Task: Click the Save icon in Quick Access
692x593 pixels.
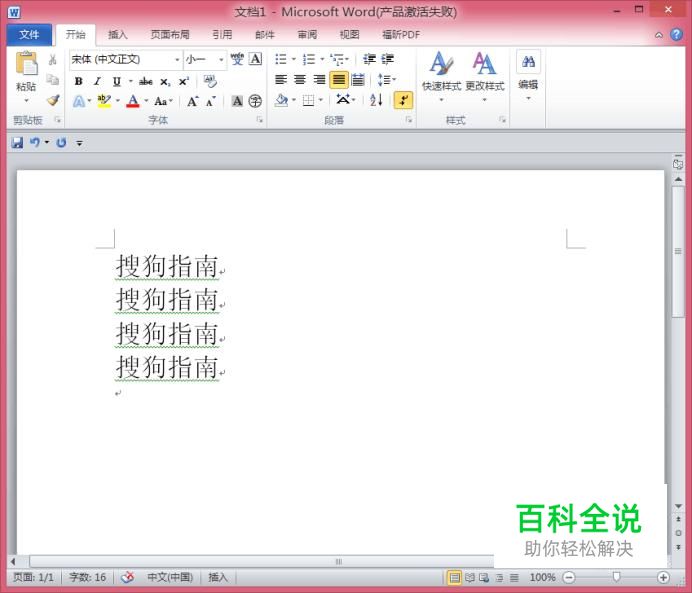Action: [17, 143]
